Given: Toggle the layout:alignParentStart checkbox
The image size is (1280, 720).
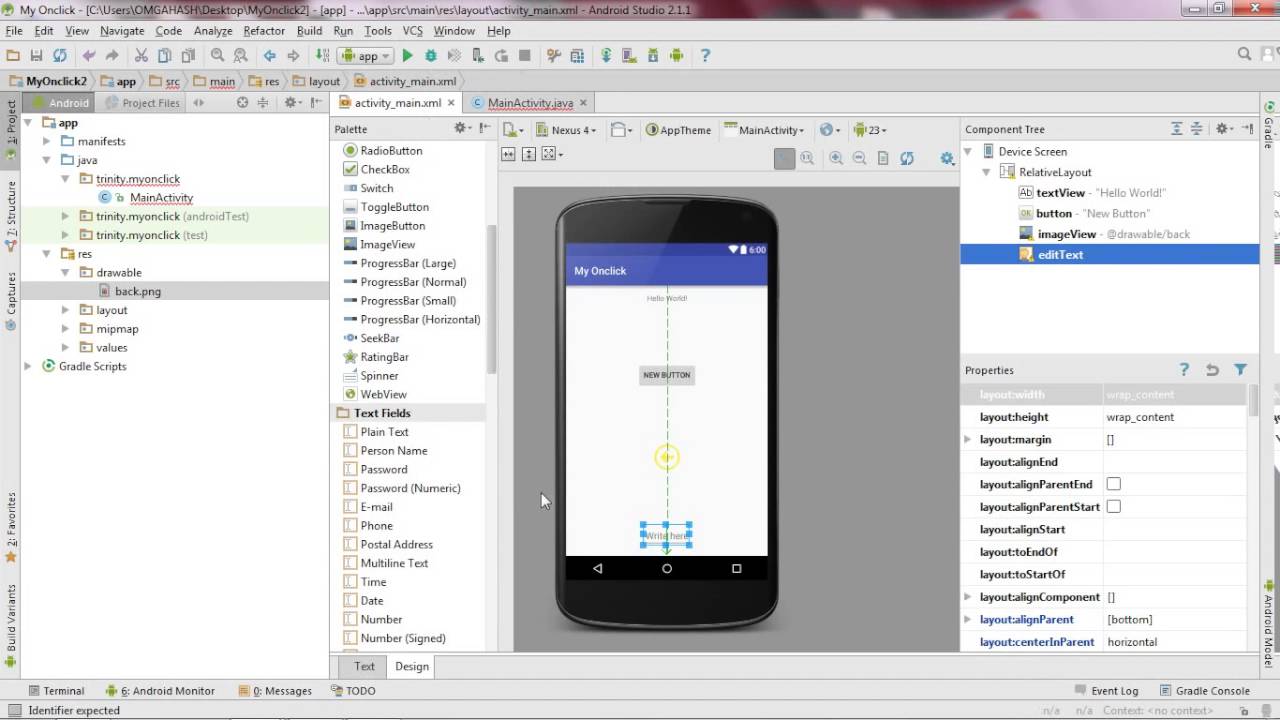Looking at the screenshot, I should pos(1113,507).
